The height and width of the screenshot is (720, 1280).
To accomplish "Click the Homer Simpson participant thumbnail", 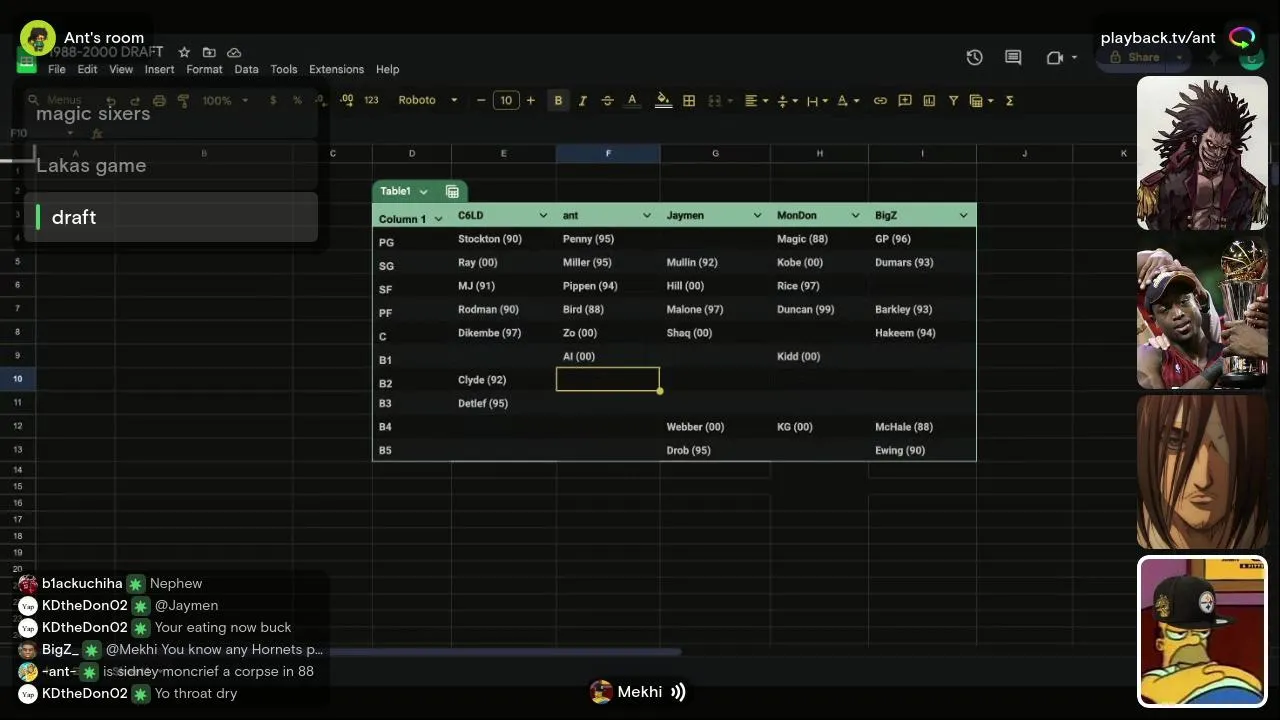I will point(1202,632).
